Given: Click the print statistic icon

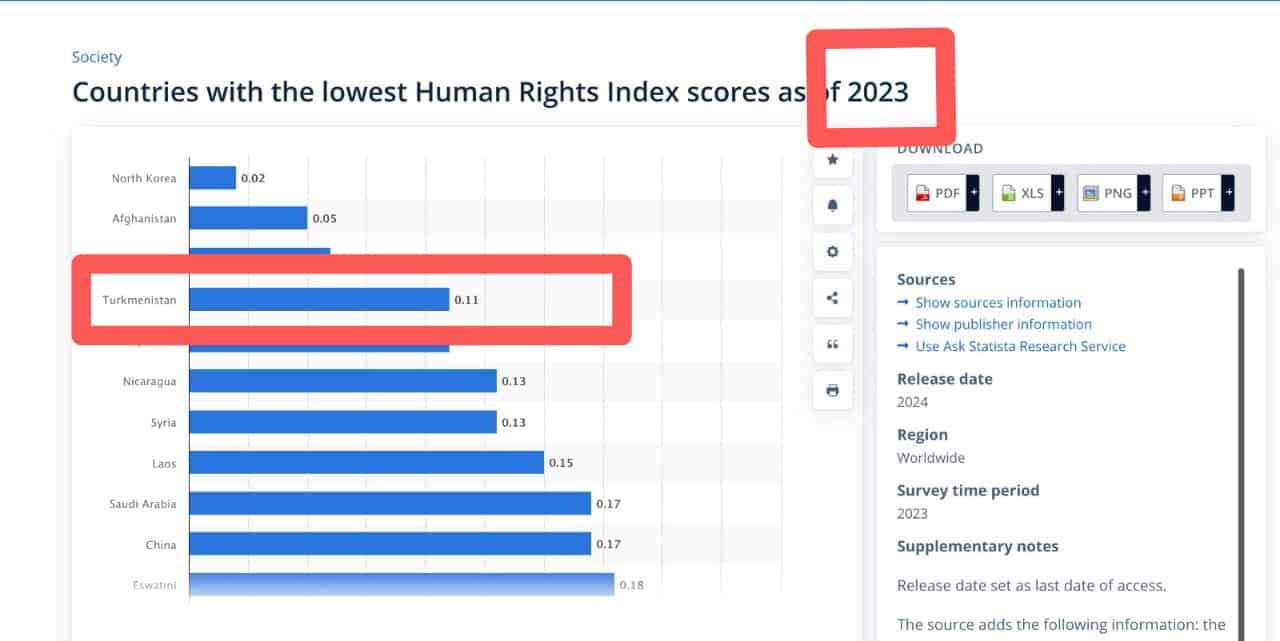Looking at the screenshot, I should click(x=832, y=391).
